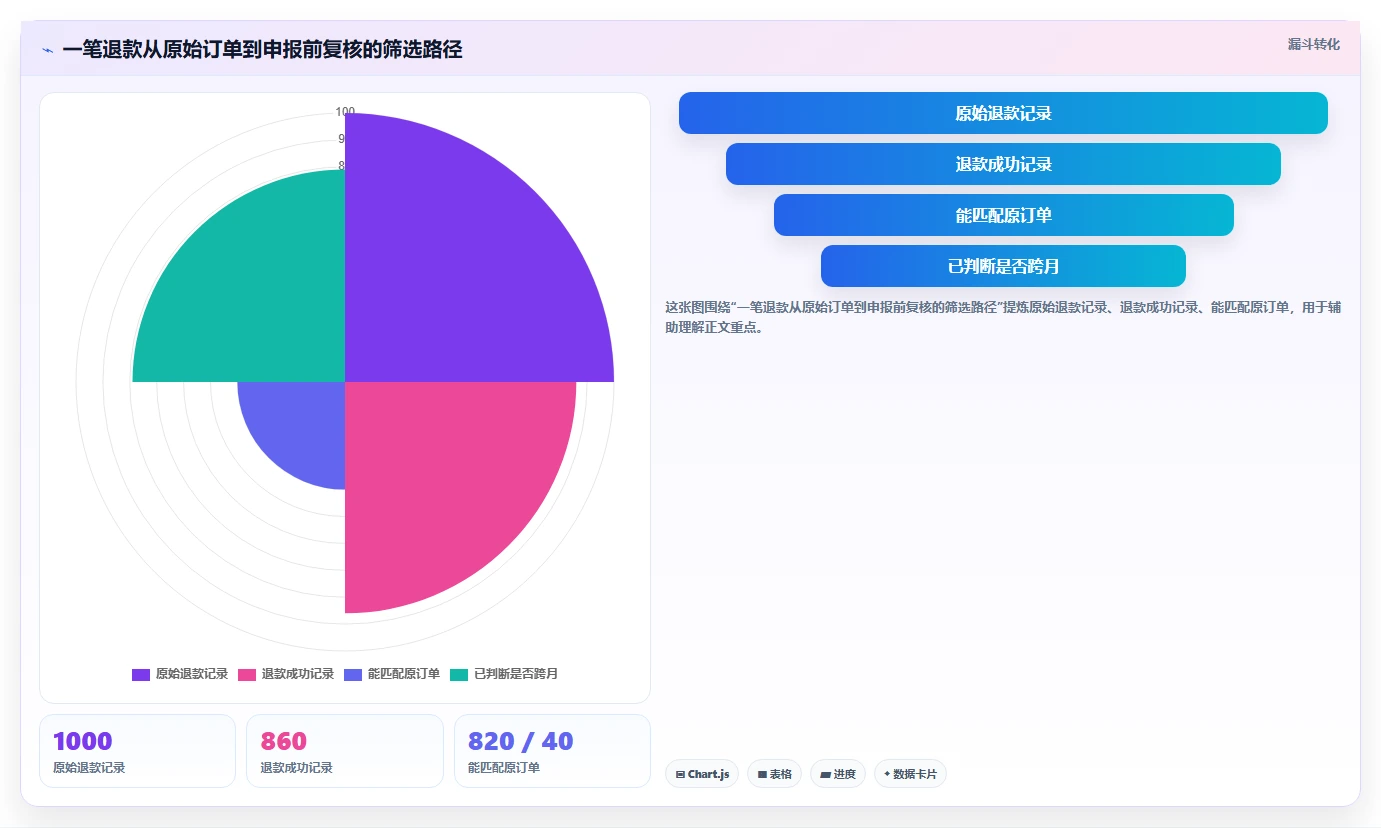Select the 退款成功记录 funnel bar
1381x828 pixels.
1003,164
